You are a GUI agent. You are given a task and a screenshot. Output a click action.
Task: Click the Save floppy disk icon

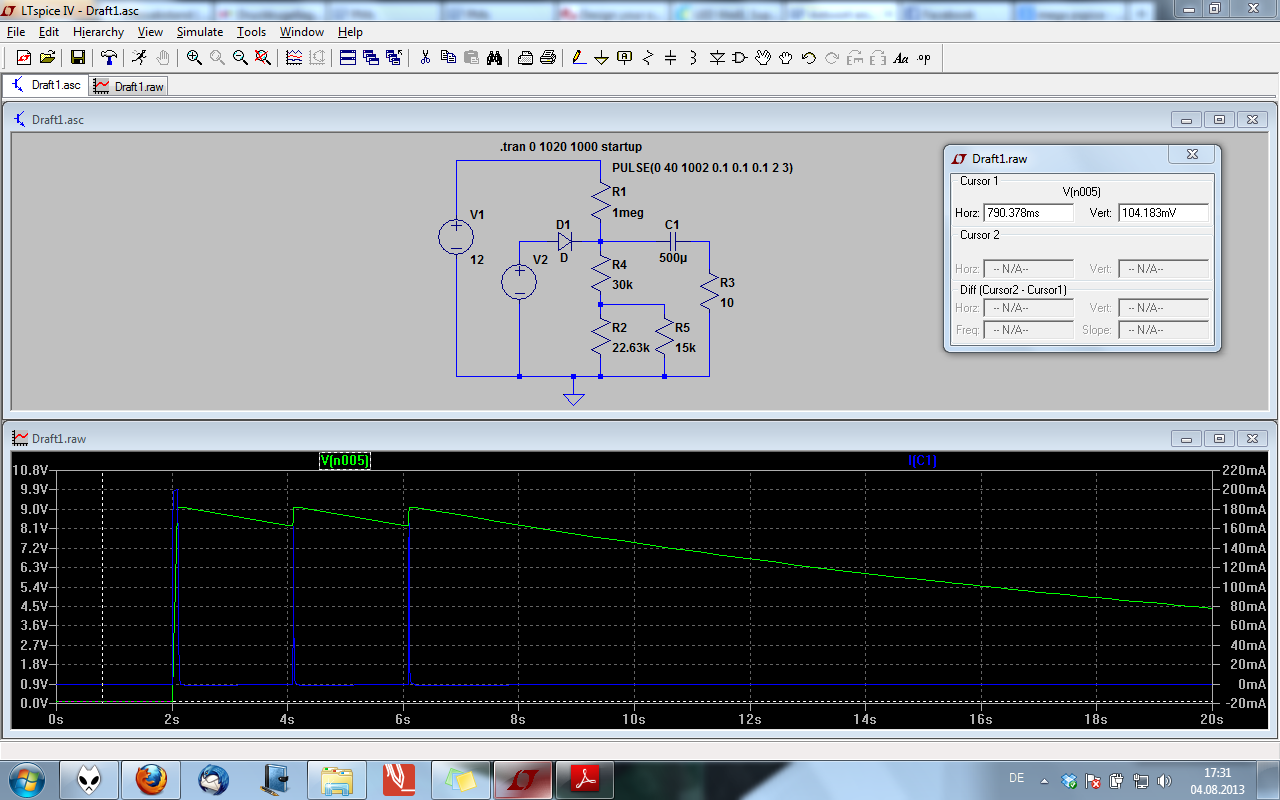[x=77, y=58]
